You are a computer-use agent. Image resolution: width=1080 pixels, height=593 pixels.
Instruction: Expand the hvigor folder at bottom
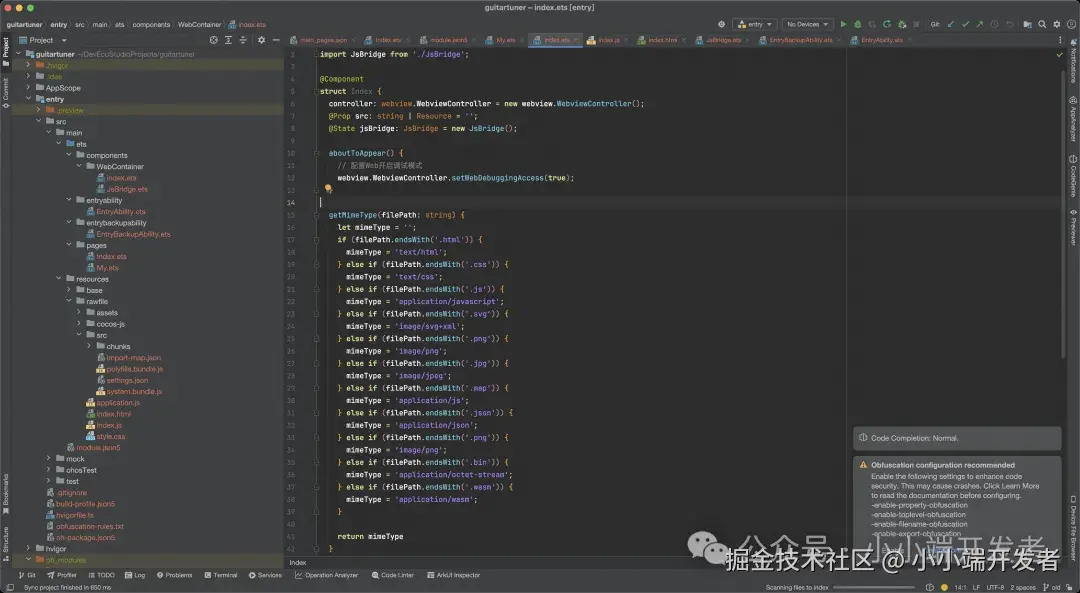point(28,548)
